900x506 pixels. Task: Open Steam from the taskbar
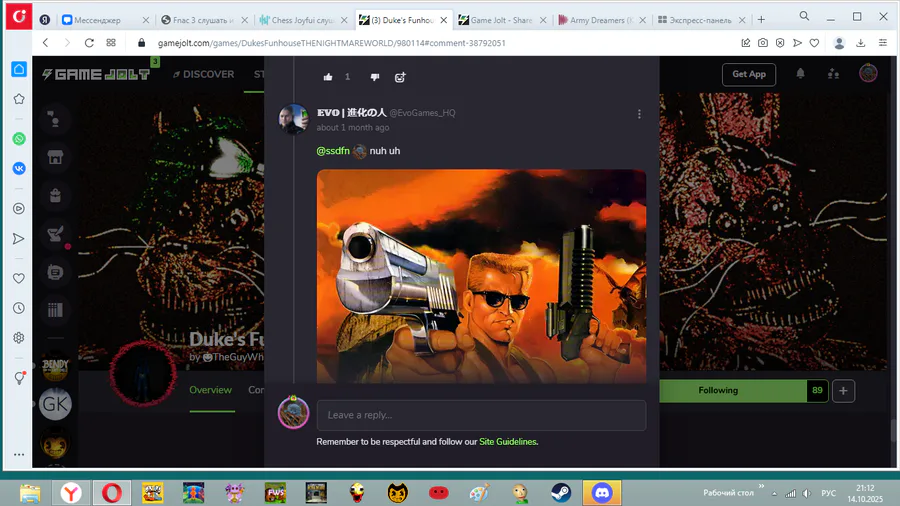[x=561, y=493]
